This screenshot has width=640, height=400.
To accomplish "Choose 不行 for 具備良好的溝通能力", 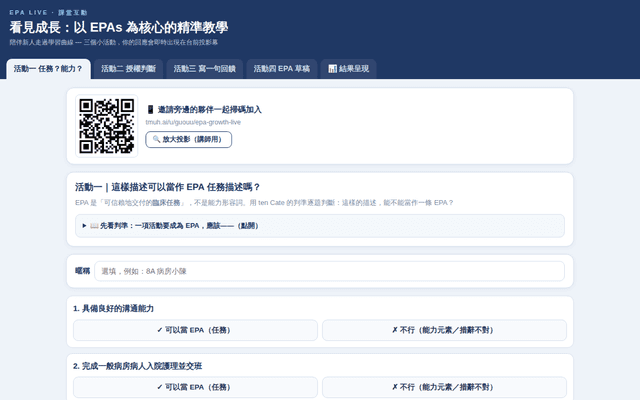I will coord(444,330).
